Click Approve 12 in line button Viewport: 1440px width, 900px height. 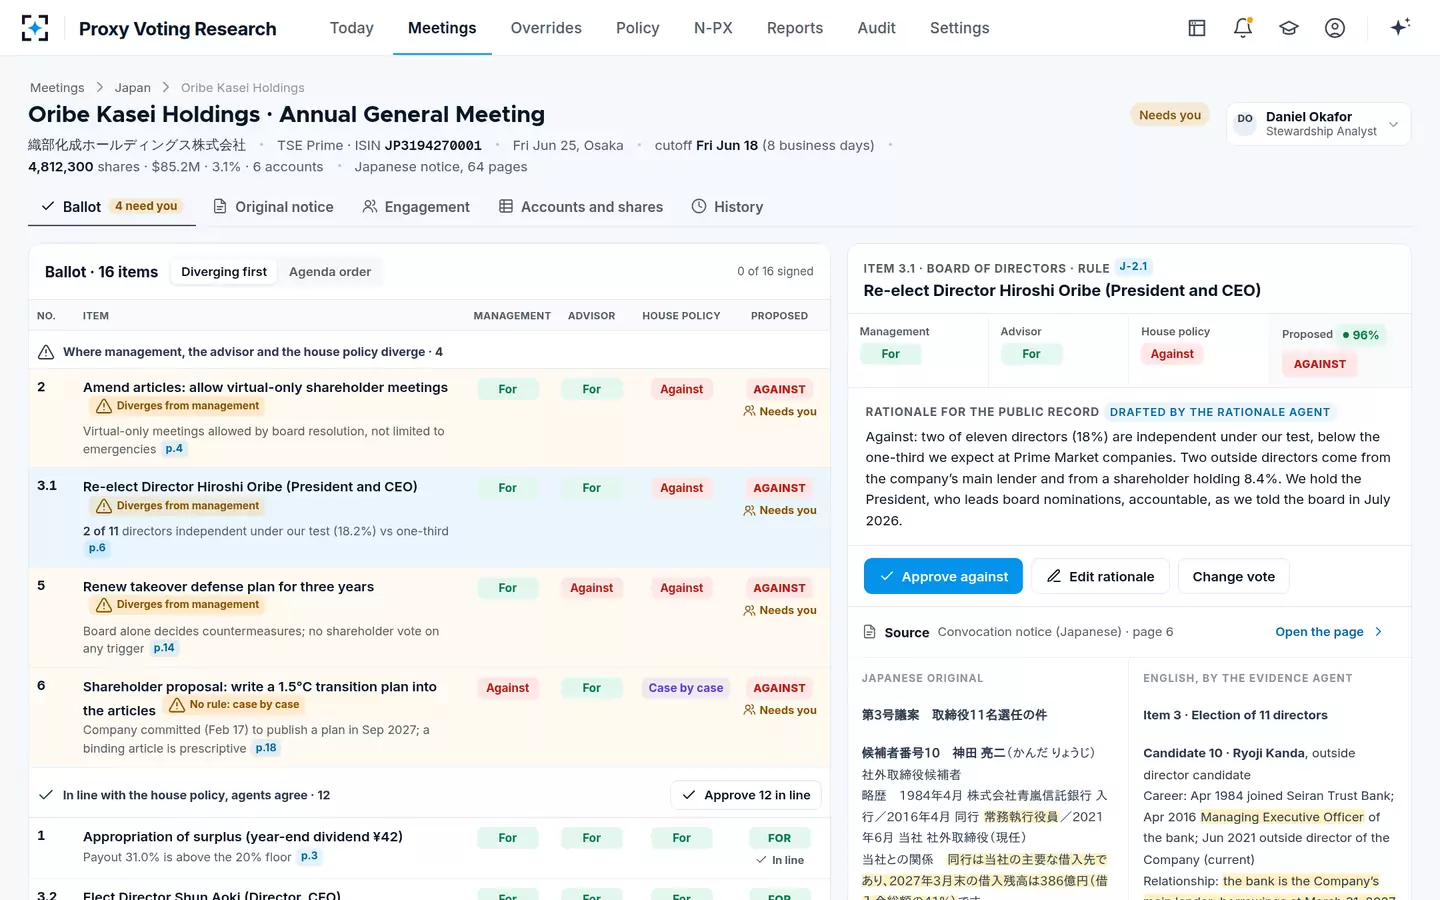pyautogui.click(x=746, y=795)
